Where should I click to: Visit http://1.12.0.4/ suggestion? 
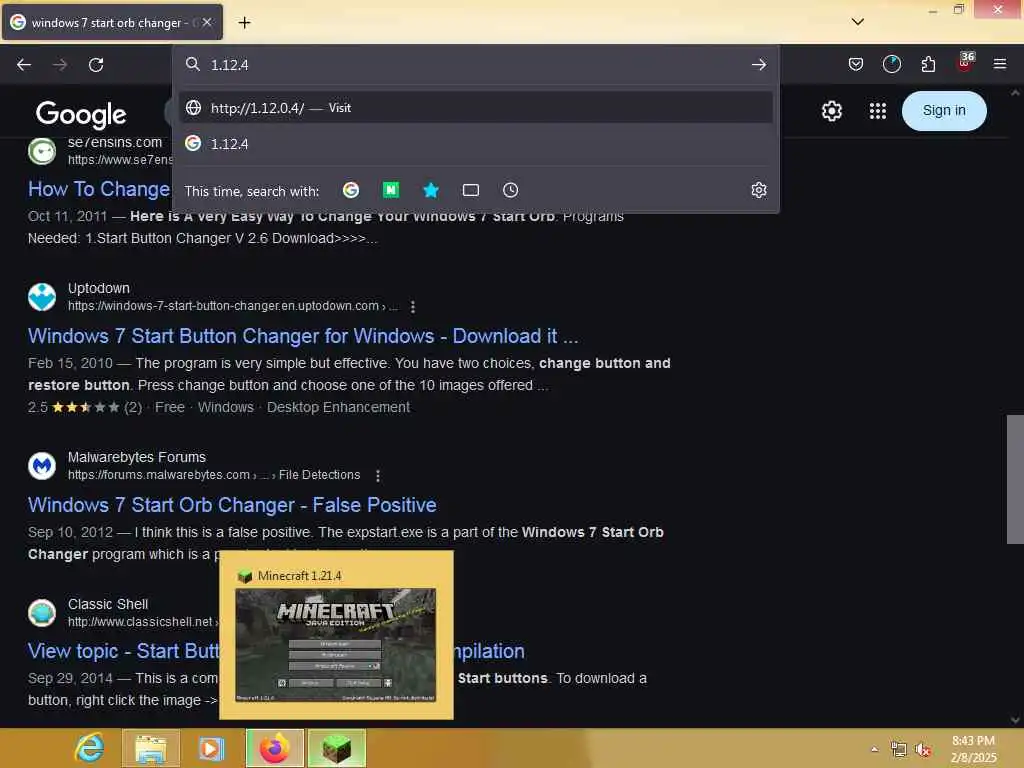475,108
